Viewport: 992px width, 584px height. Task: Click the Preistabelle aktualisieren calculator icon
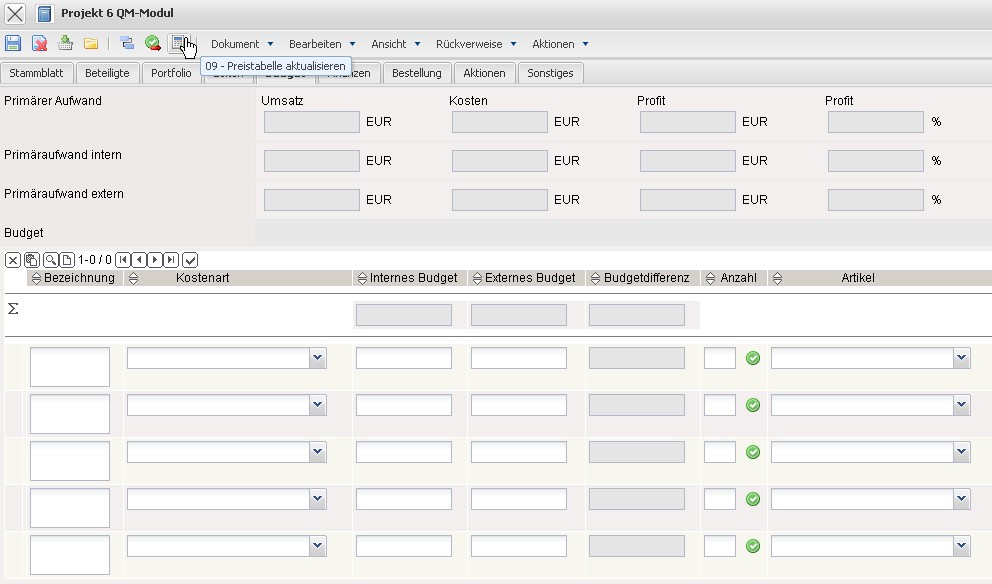click(x=180, y=43)
